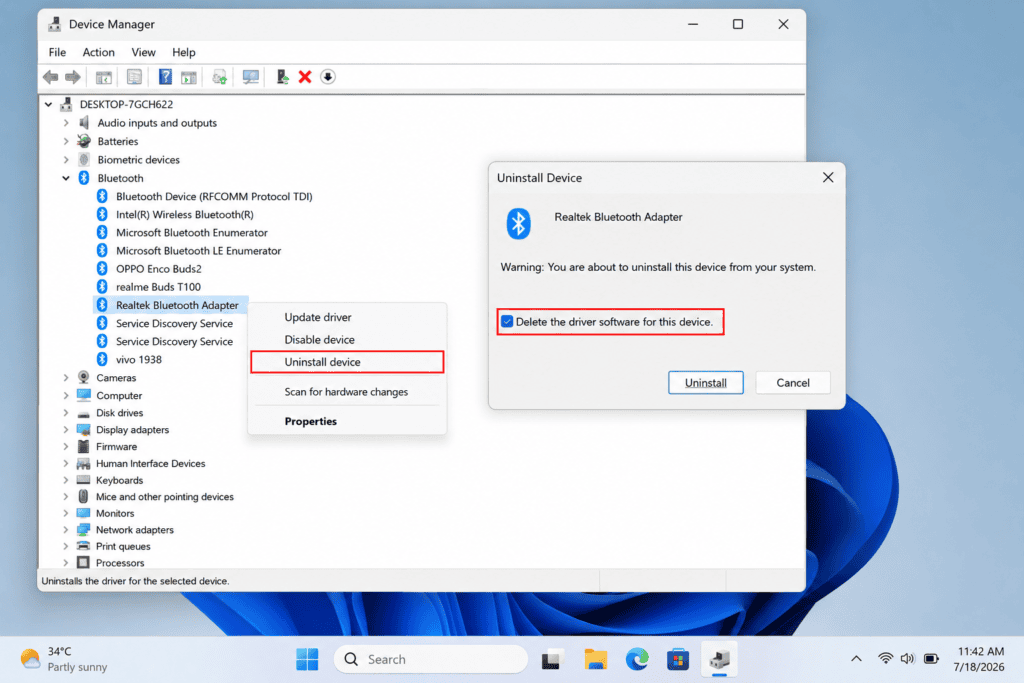The image size is (1024, 683).
Task: Collapse the Bluetooth category
Action: click(66, 178)
